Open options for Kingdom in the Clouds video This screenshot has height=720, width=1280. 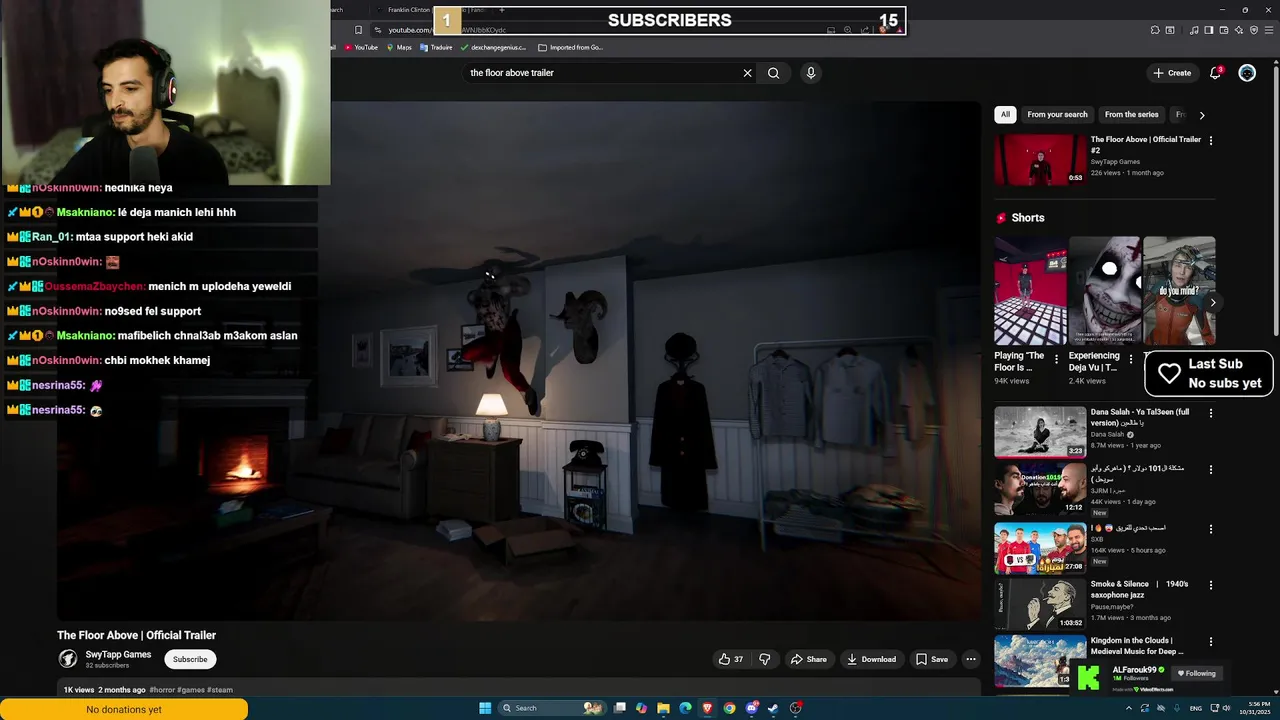[1211, 642]
